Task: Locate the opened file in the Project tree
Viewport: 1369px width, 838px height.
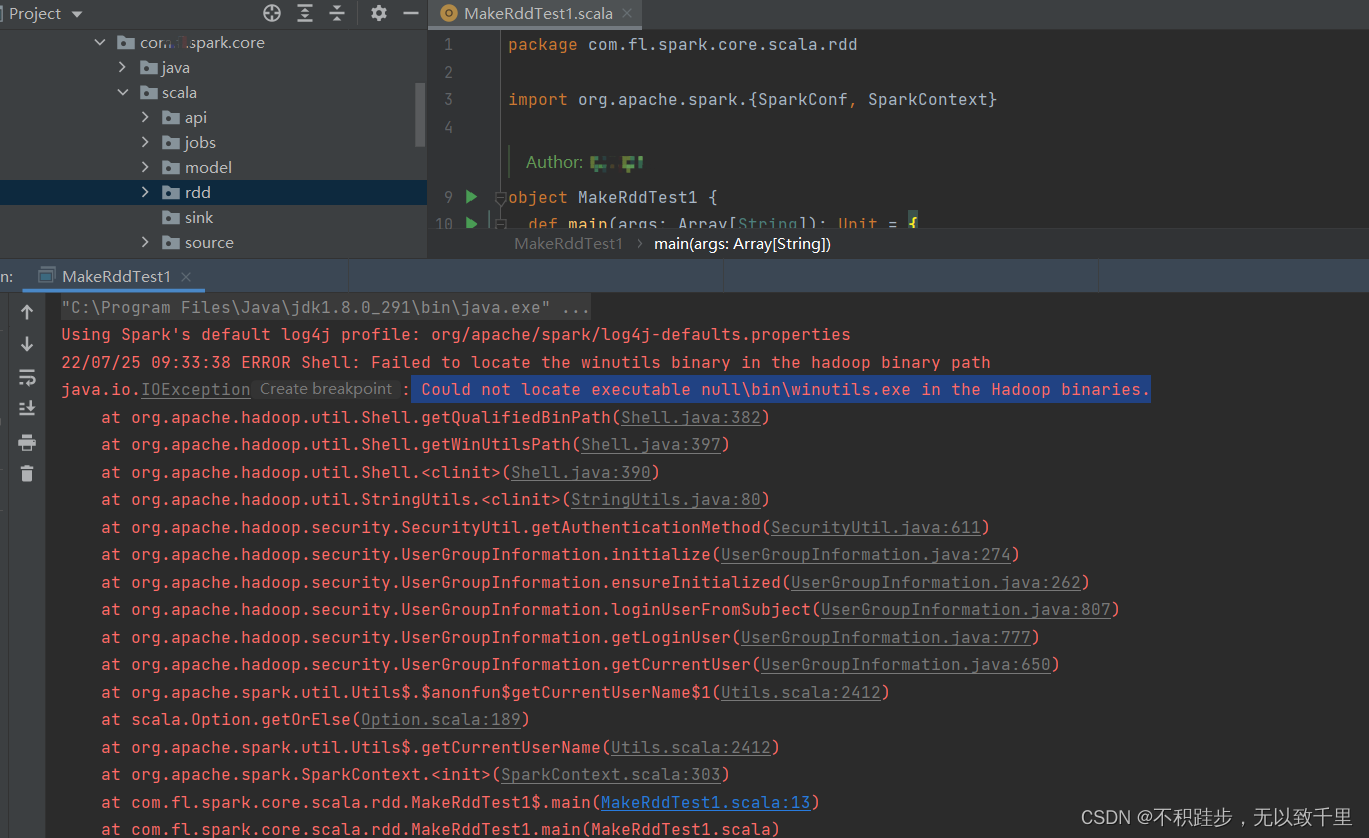Action: (272, 13)
